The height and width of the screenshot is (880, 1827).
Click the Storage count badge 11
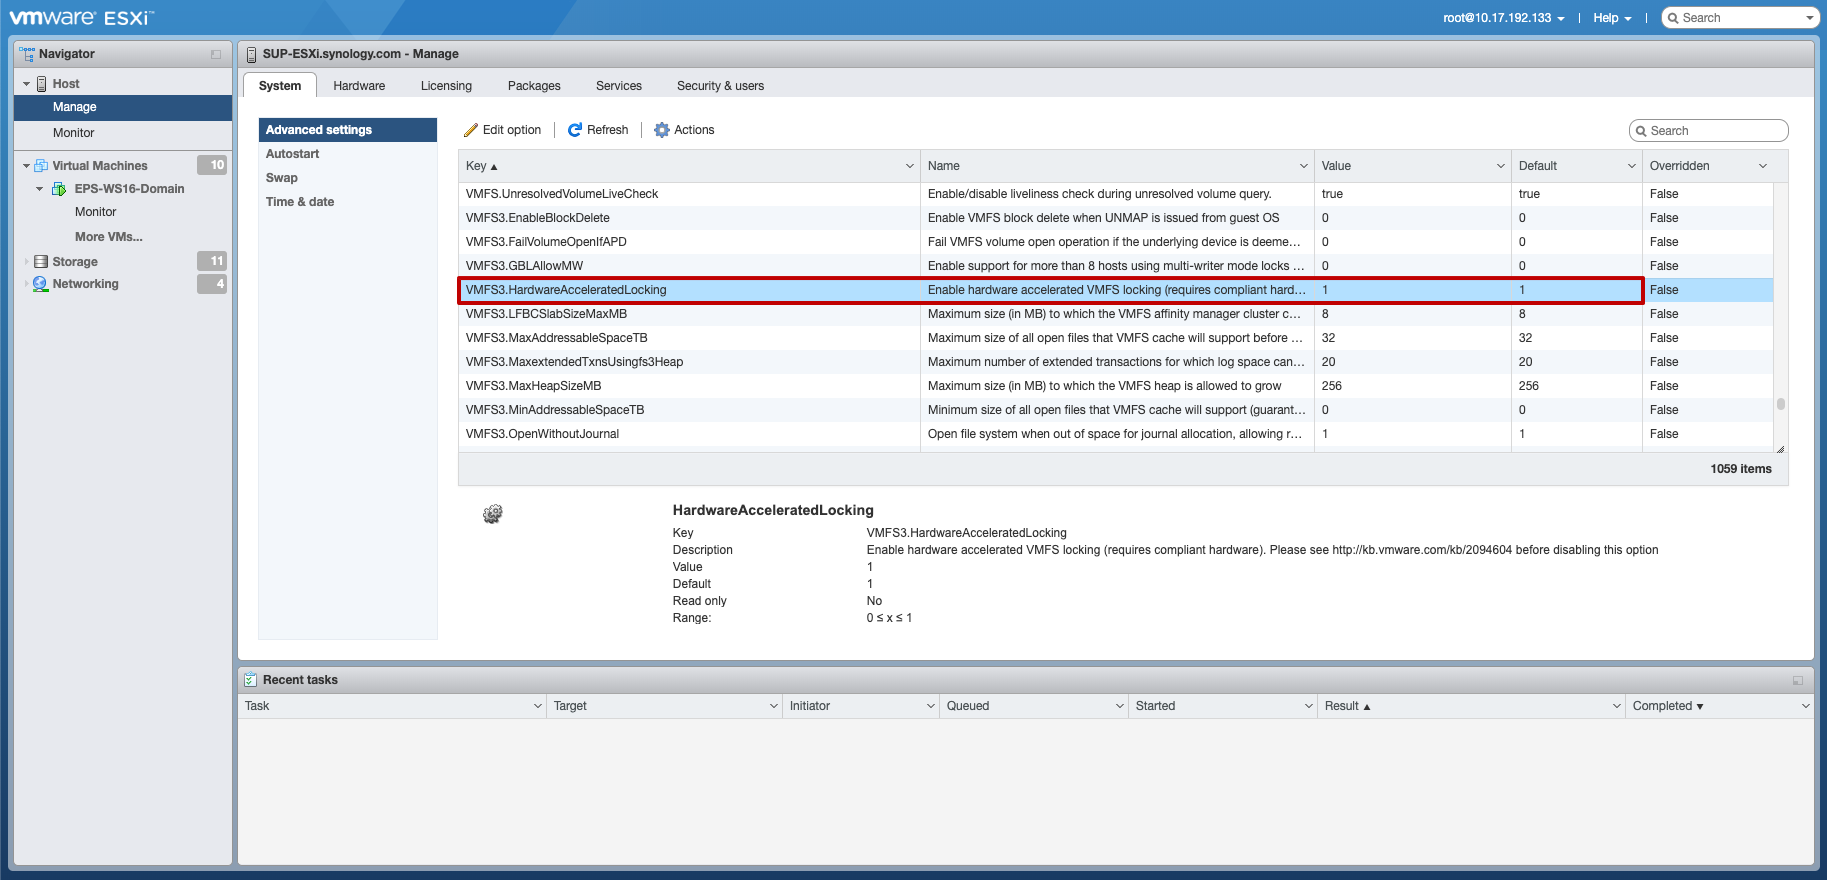point(212,261)
